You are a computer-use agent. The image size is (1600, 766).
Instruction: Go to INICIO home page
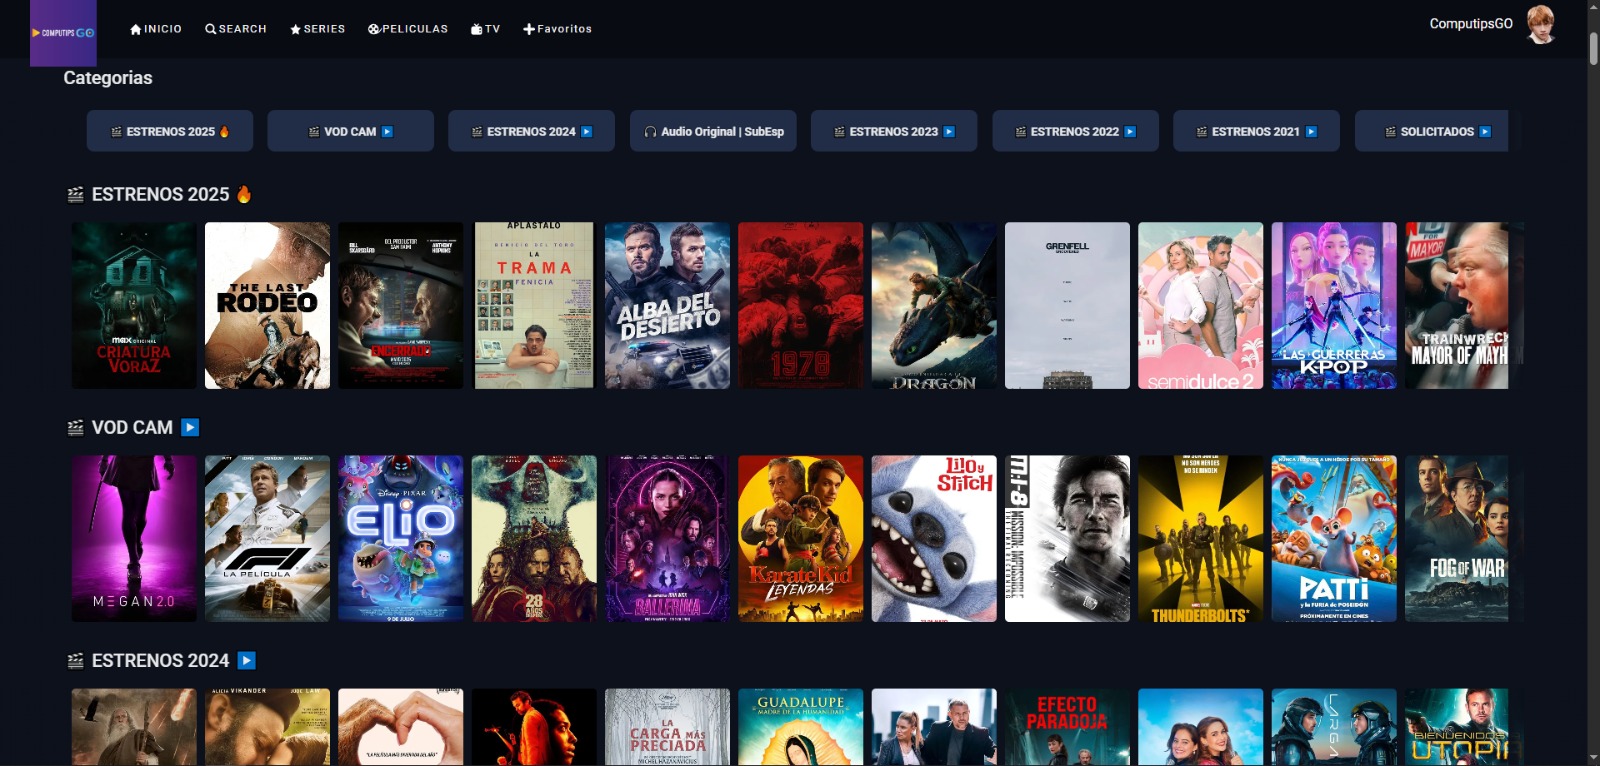click(x=156, y=29)
